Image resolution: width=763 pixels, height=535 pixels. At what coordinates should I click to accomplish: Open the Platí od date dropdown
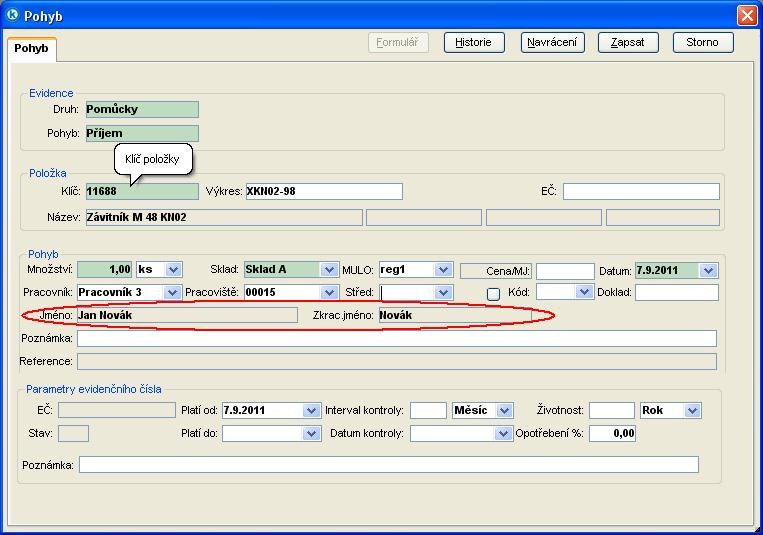coord(311,410)
